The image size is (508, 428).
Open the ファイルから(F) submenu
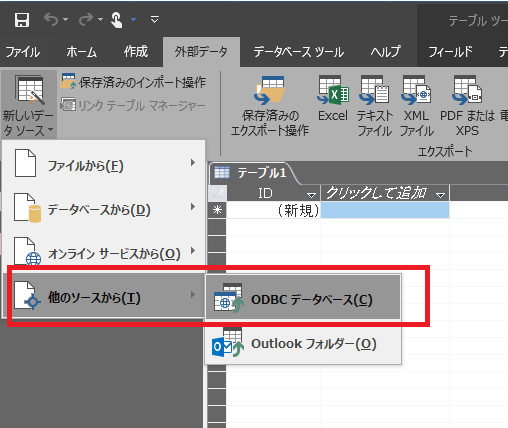[x=104, y=163]
